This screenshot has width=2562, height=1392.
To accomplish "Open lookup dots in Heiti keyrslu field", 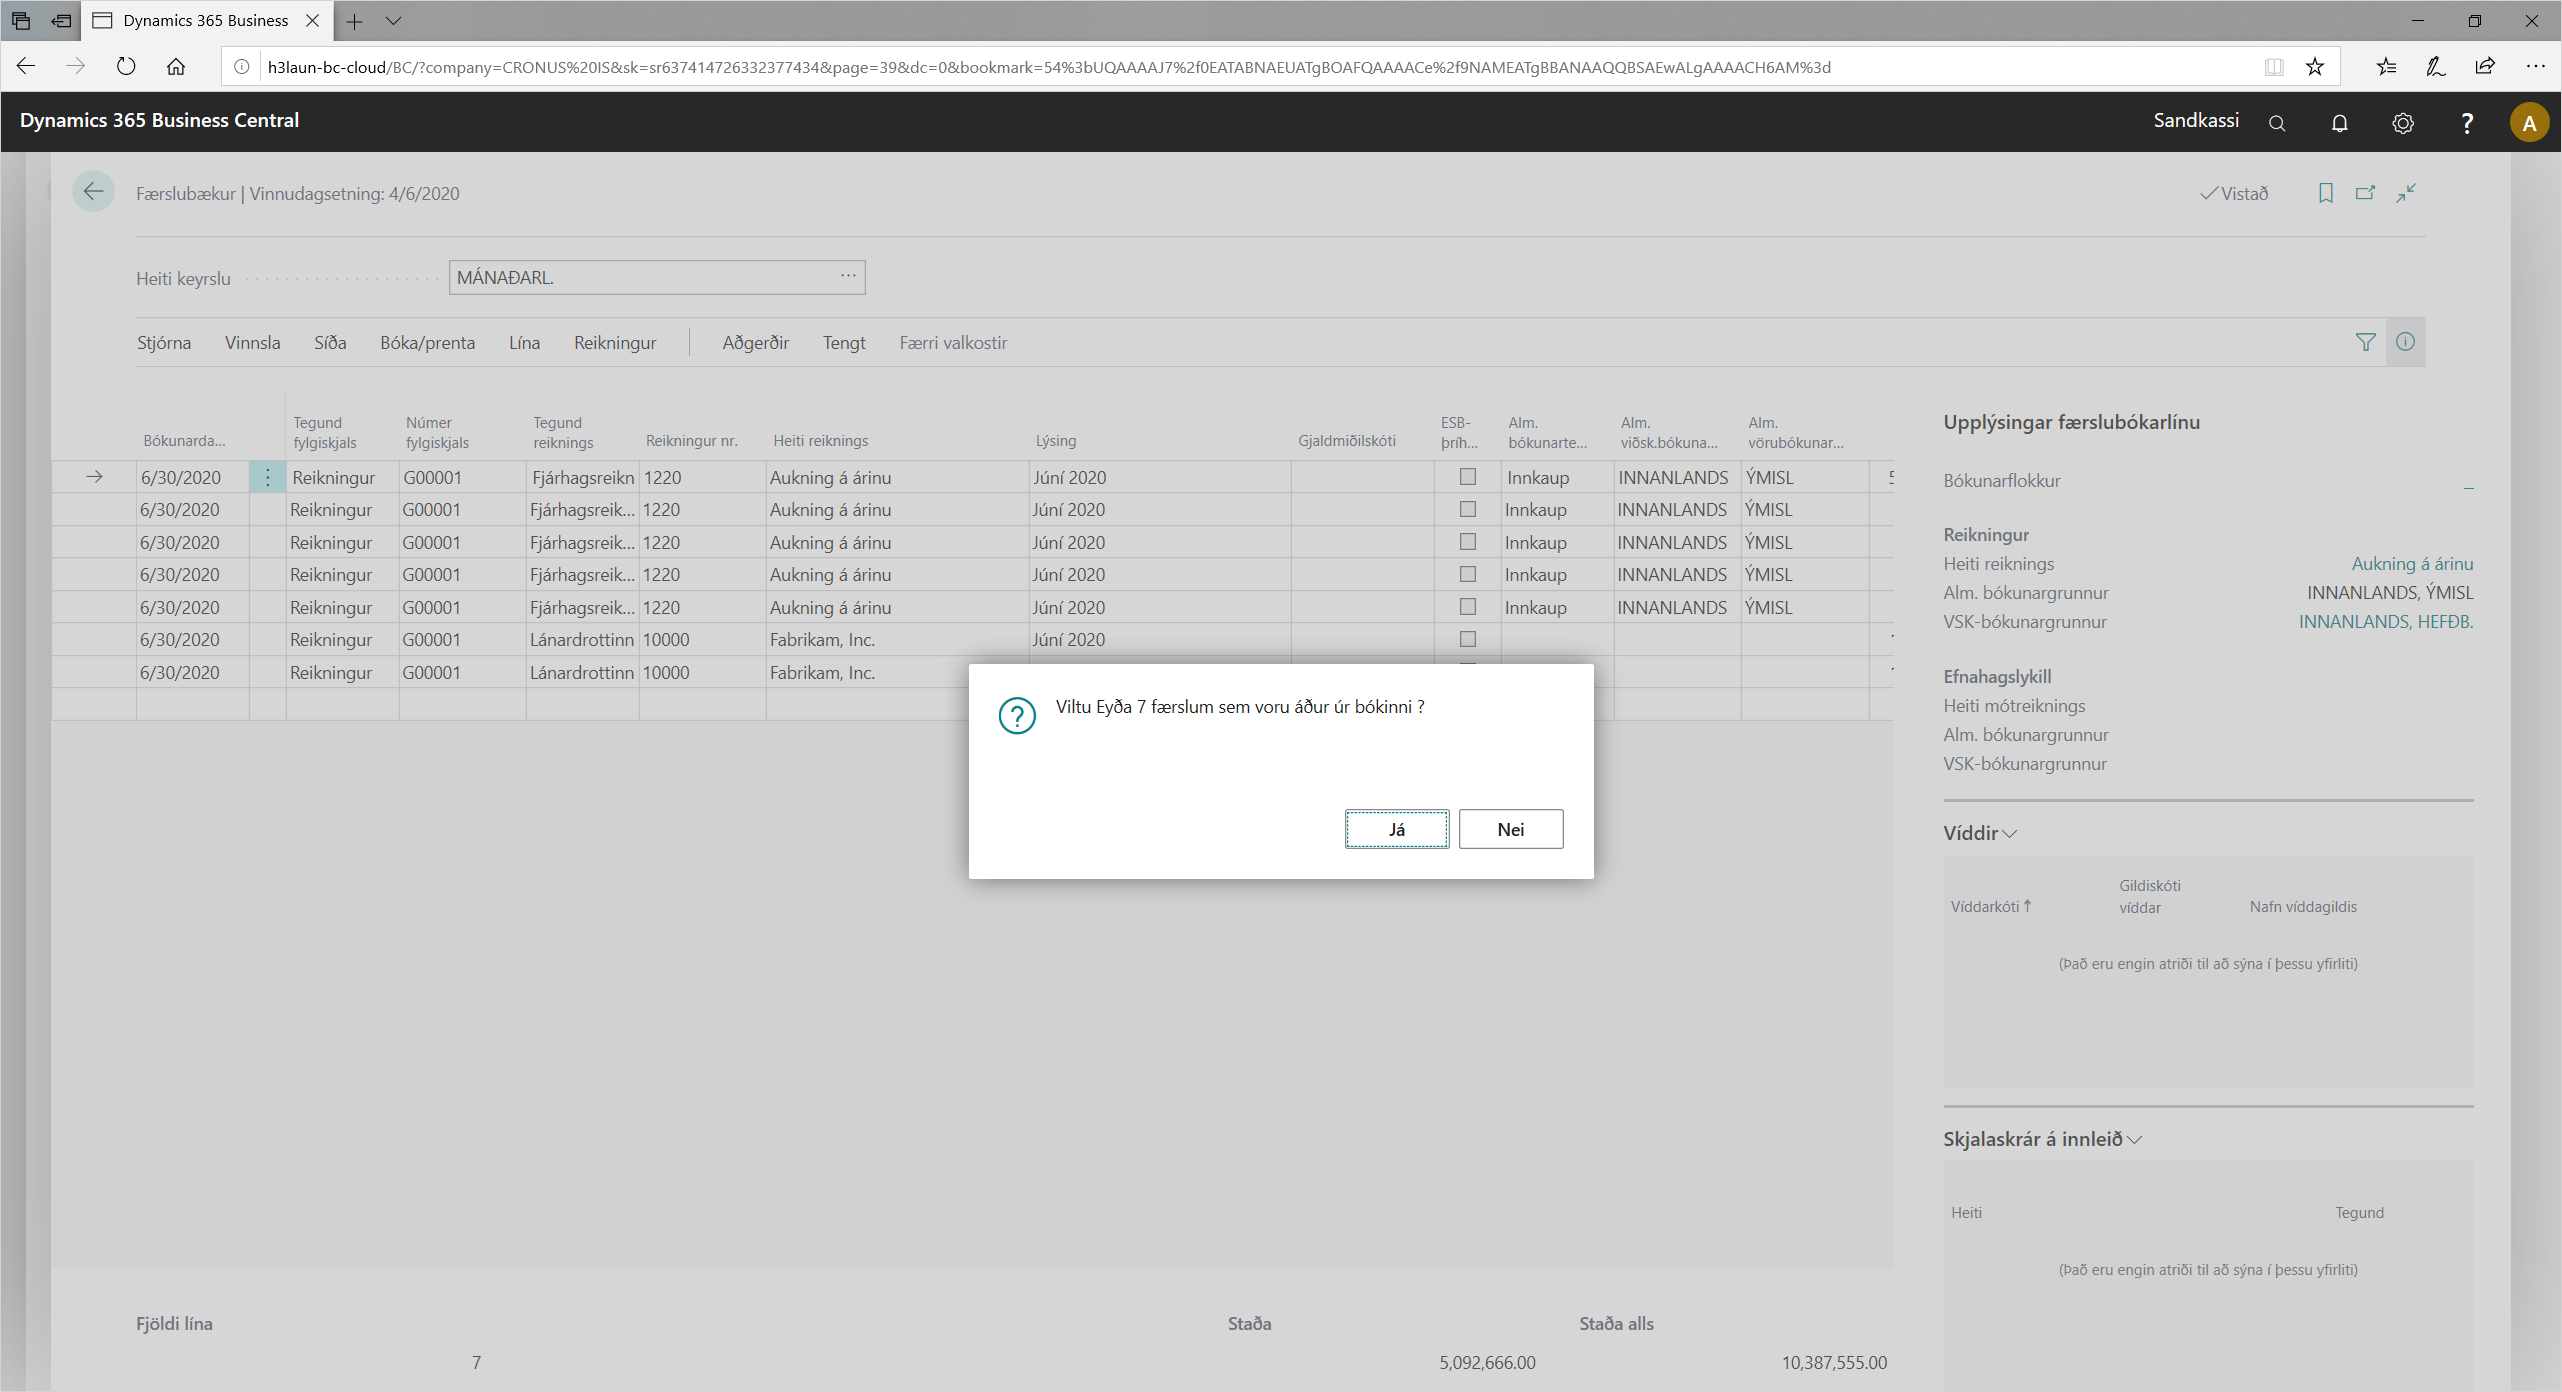I will click(848, 276).
